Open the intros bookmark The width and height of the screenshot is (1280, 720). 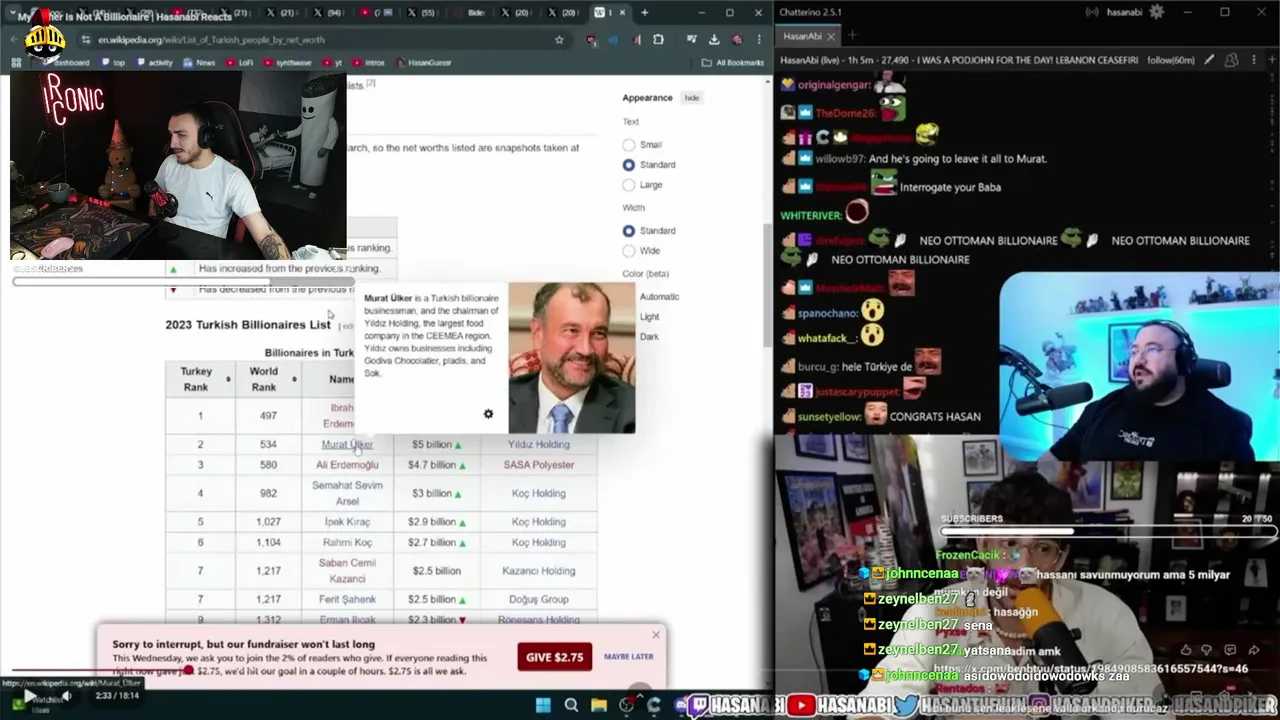366,62
